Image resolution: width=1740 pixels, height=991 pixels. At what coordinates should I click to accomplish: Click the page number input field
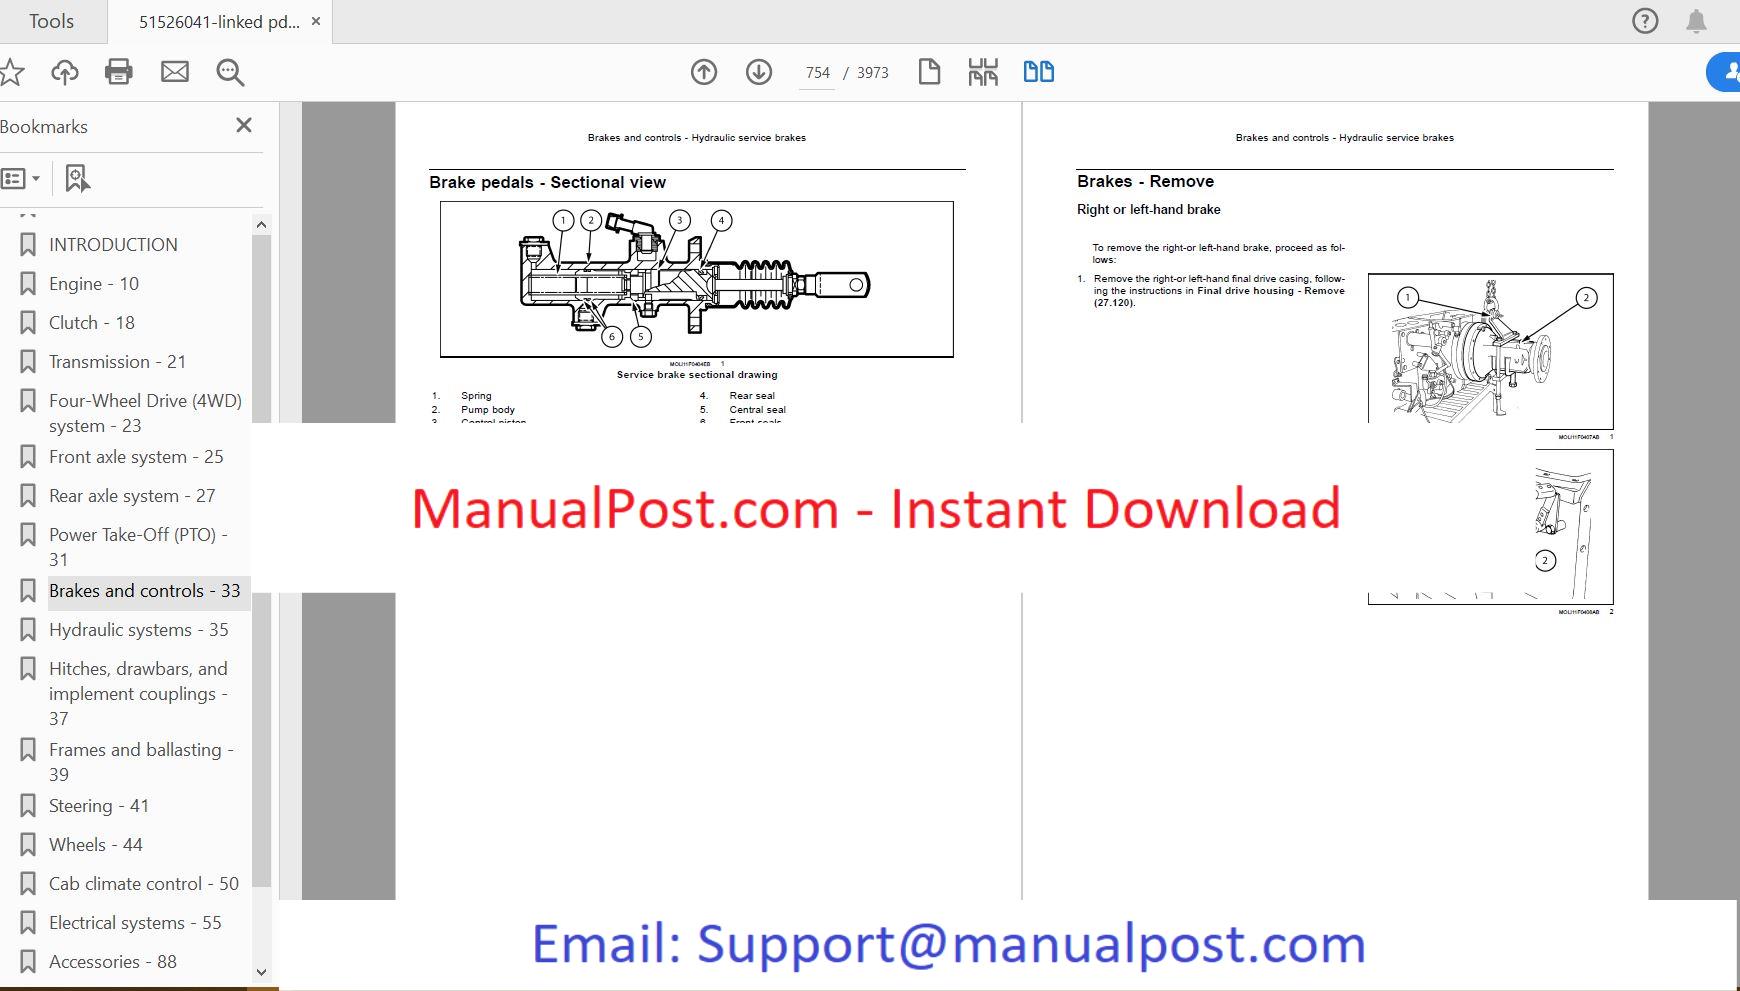click(x=817, y=73)
